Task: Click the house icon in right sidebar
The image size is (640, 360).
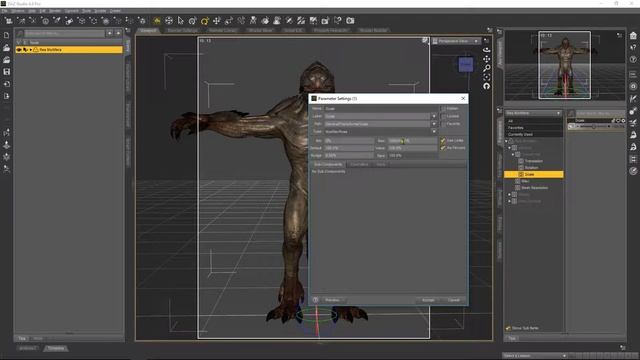Action: point(633,36)
